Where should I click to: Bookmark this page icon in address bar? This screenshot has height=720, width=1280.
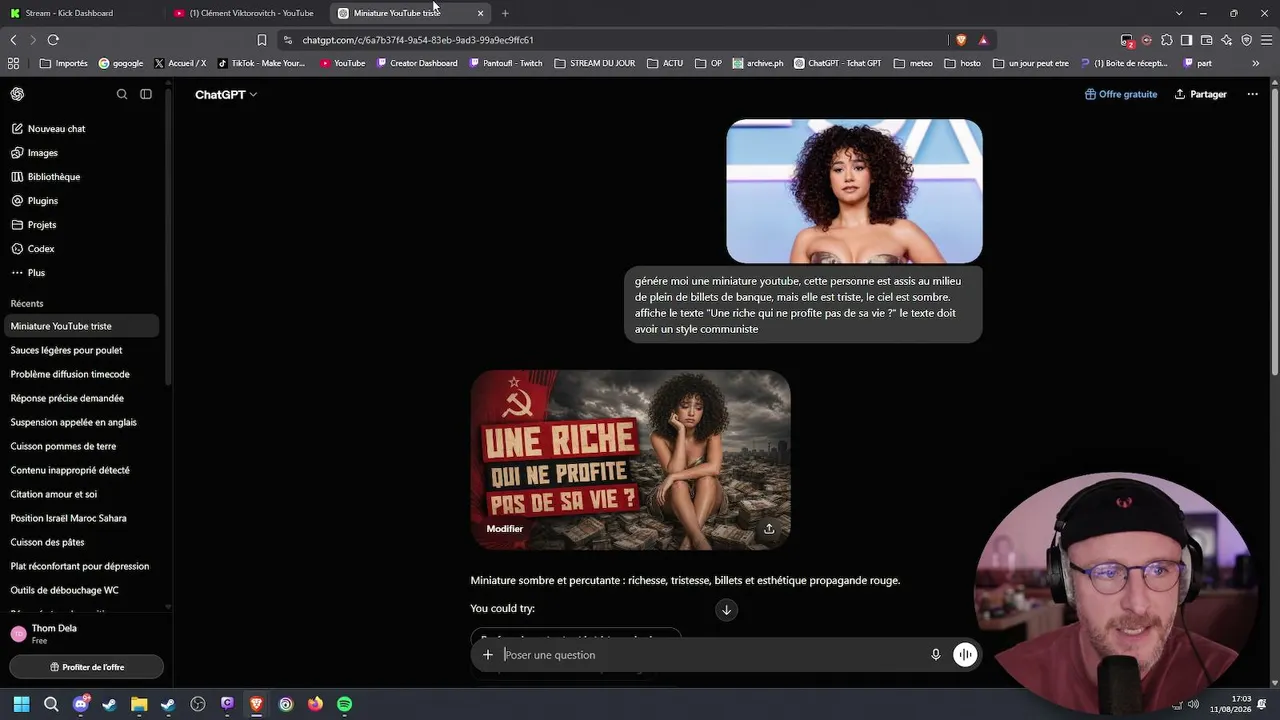(x=262, y=40)
